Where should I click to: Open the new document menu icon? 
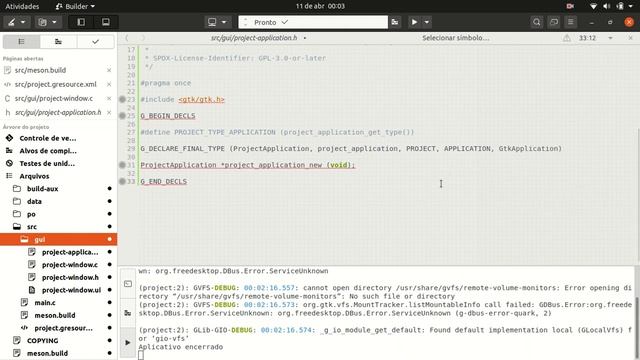pyautogui.click(x=42, y=22)
